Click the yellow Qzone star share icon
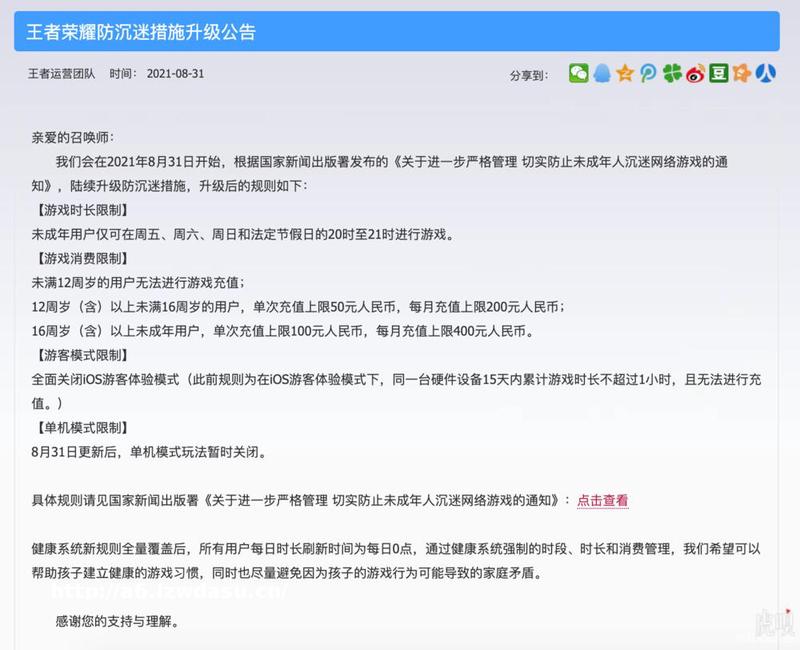The image size is (800, 650). coord(625,73)
